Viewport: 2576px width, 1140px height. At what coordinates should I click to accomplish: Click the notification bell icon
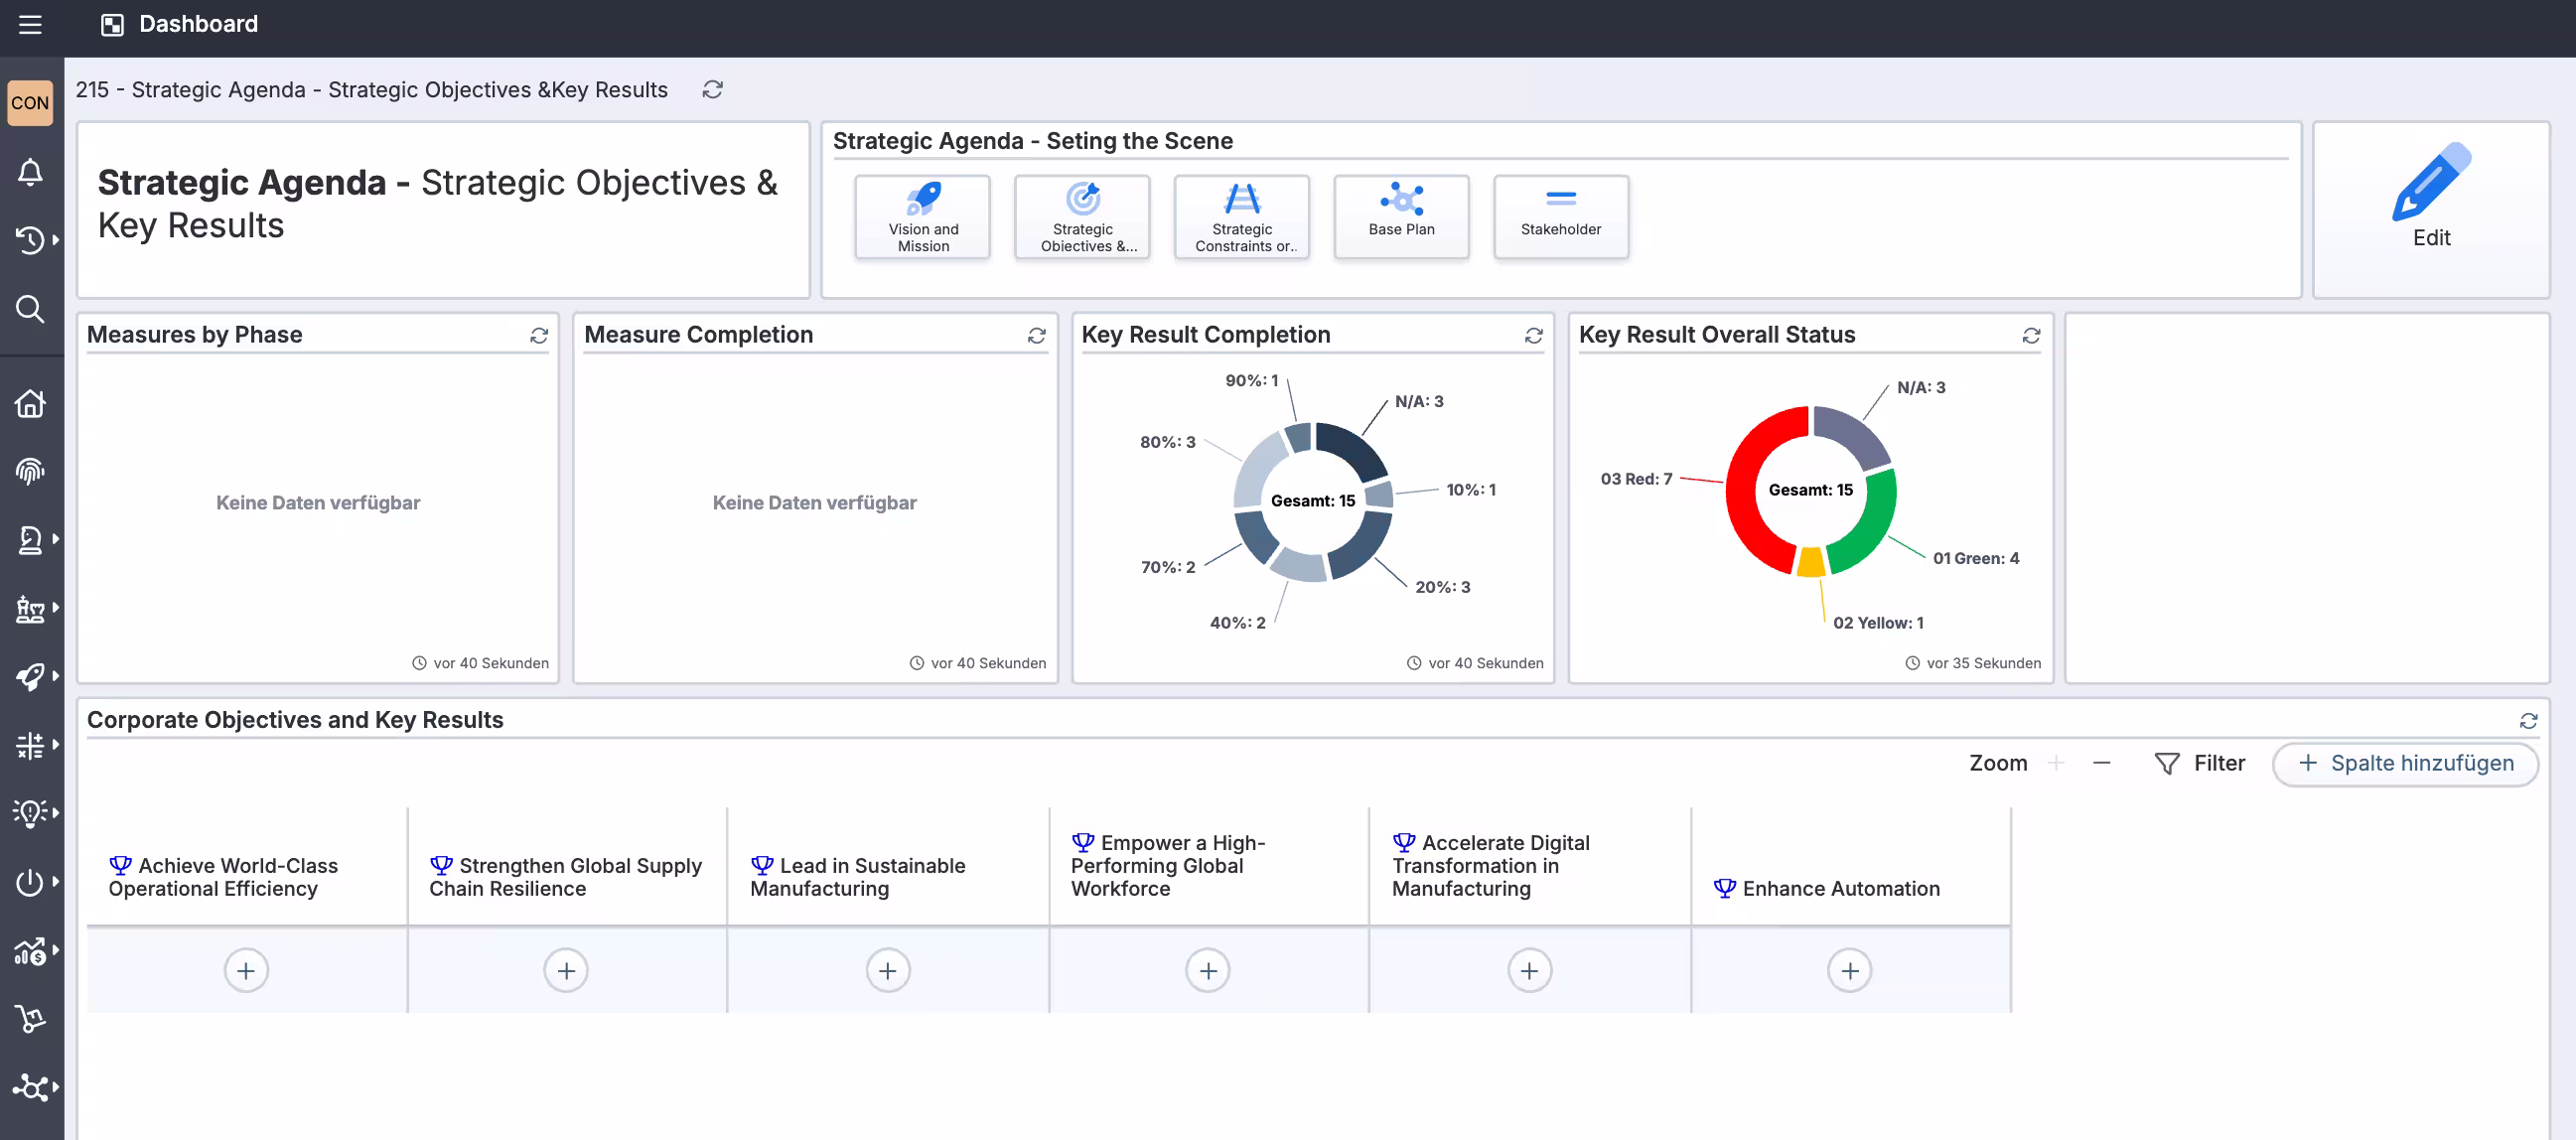[30, 172]
